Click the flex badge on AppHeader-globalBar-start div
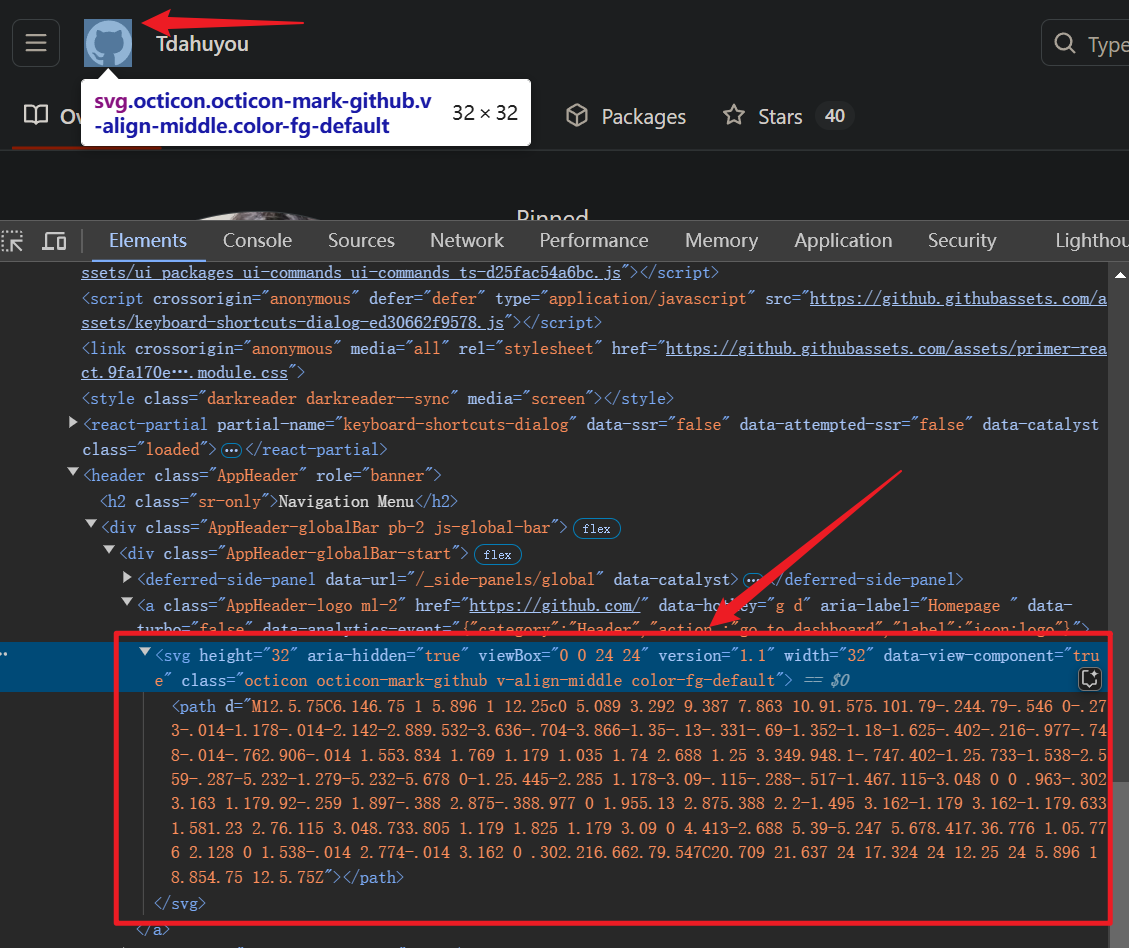 pyautogui.click(x=498, y=554)
